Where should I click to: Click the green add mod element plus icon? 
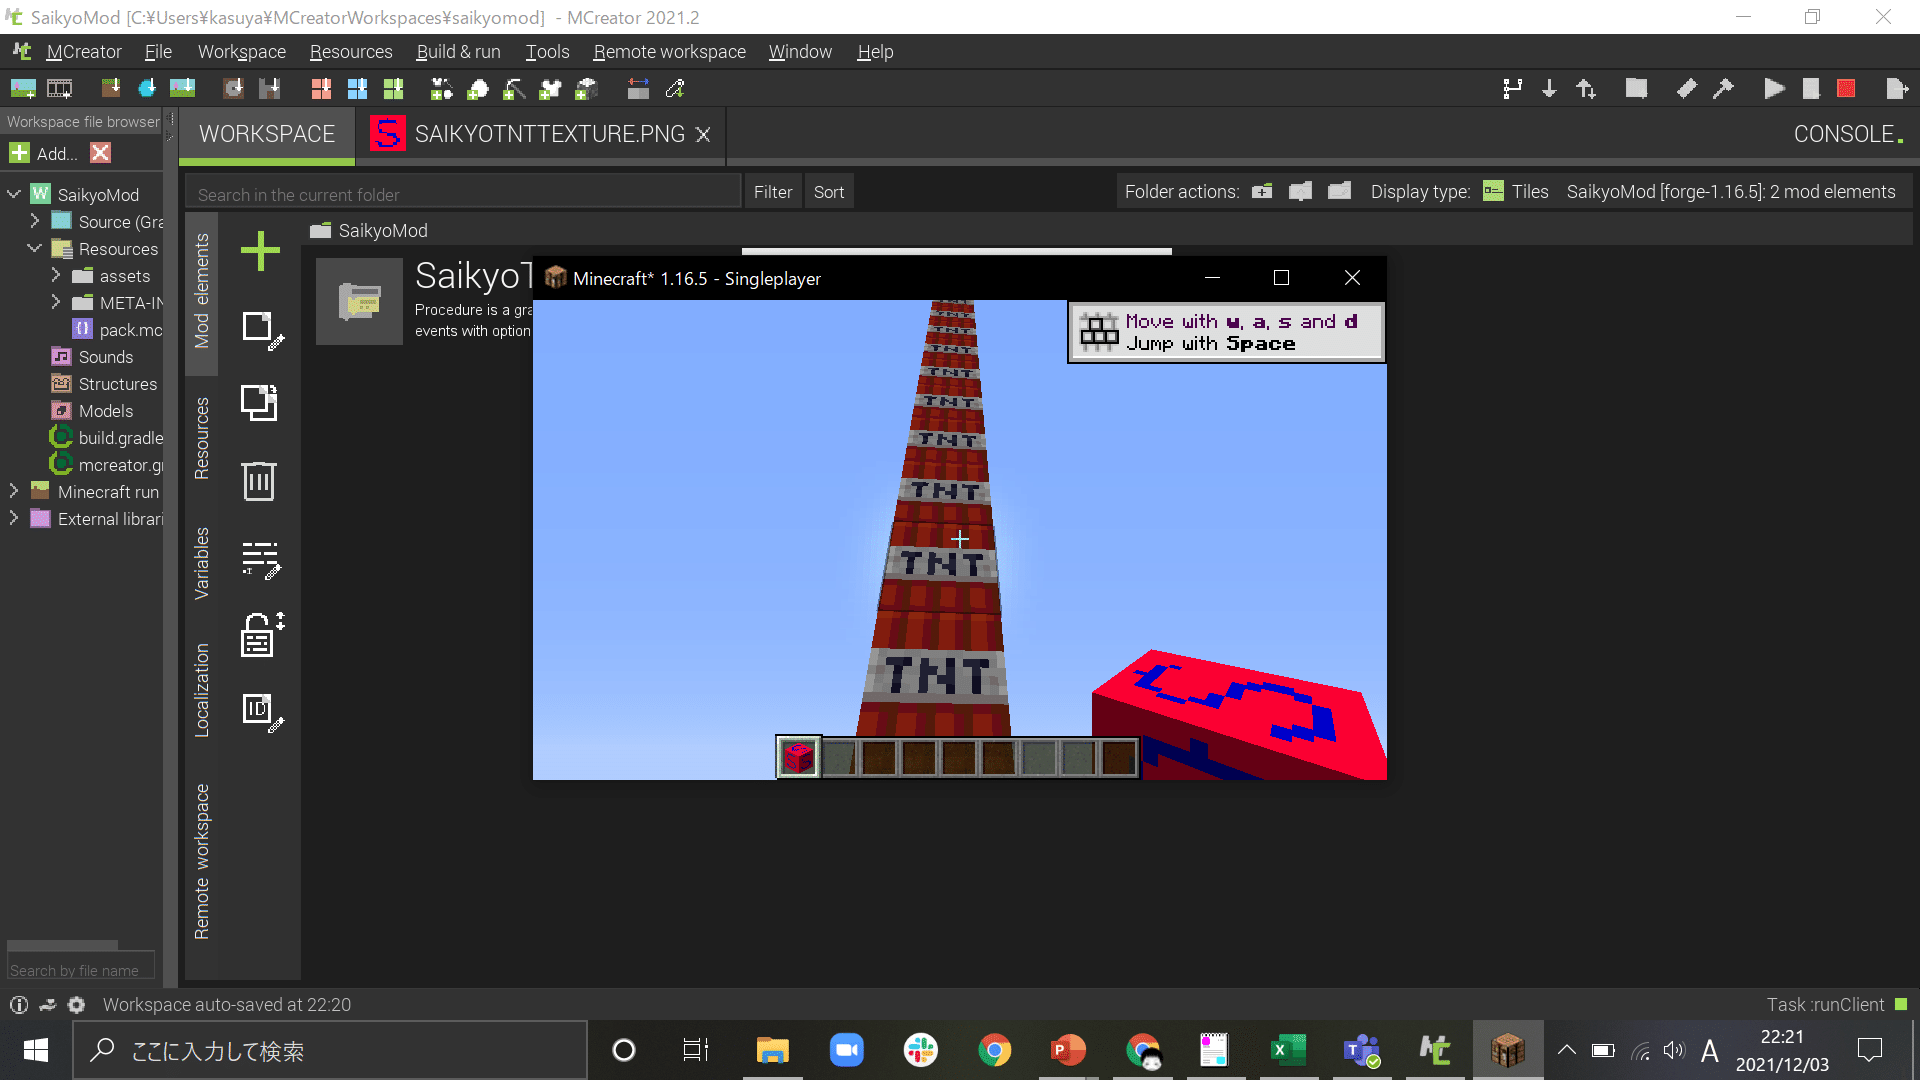260,251
